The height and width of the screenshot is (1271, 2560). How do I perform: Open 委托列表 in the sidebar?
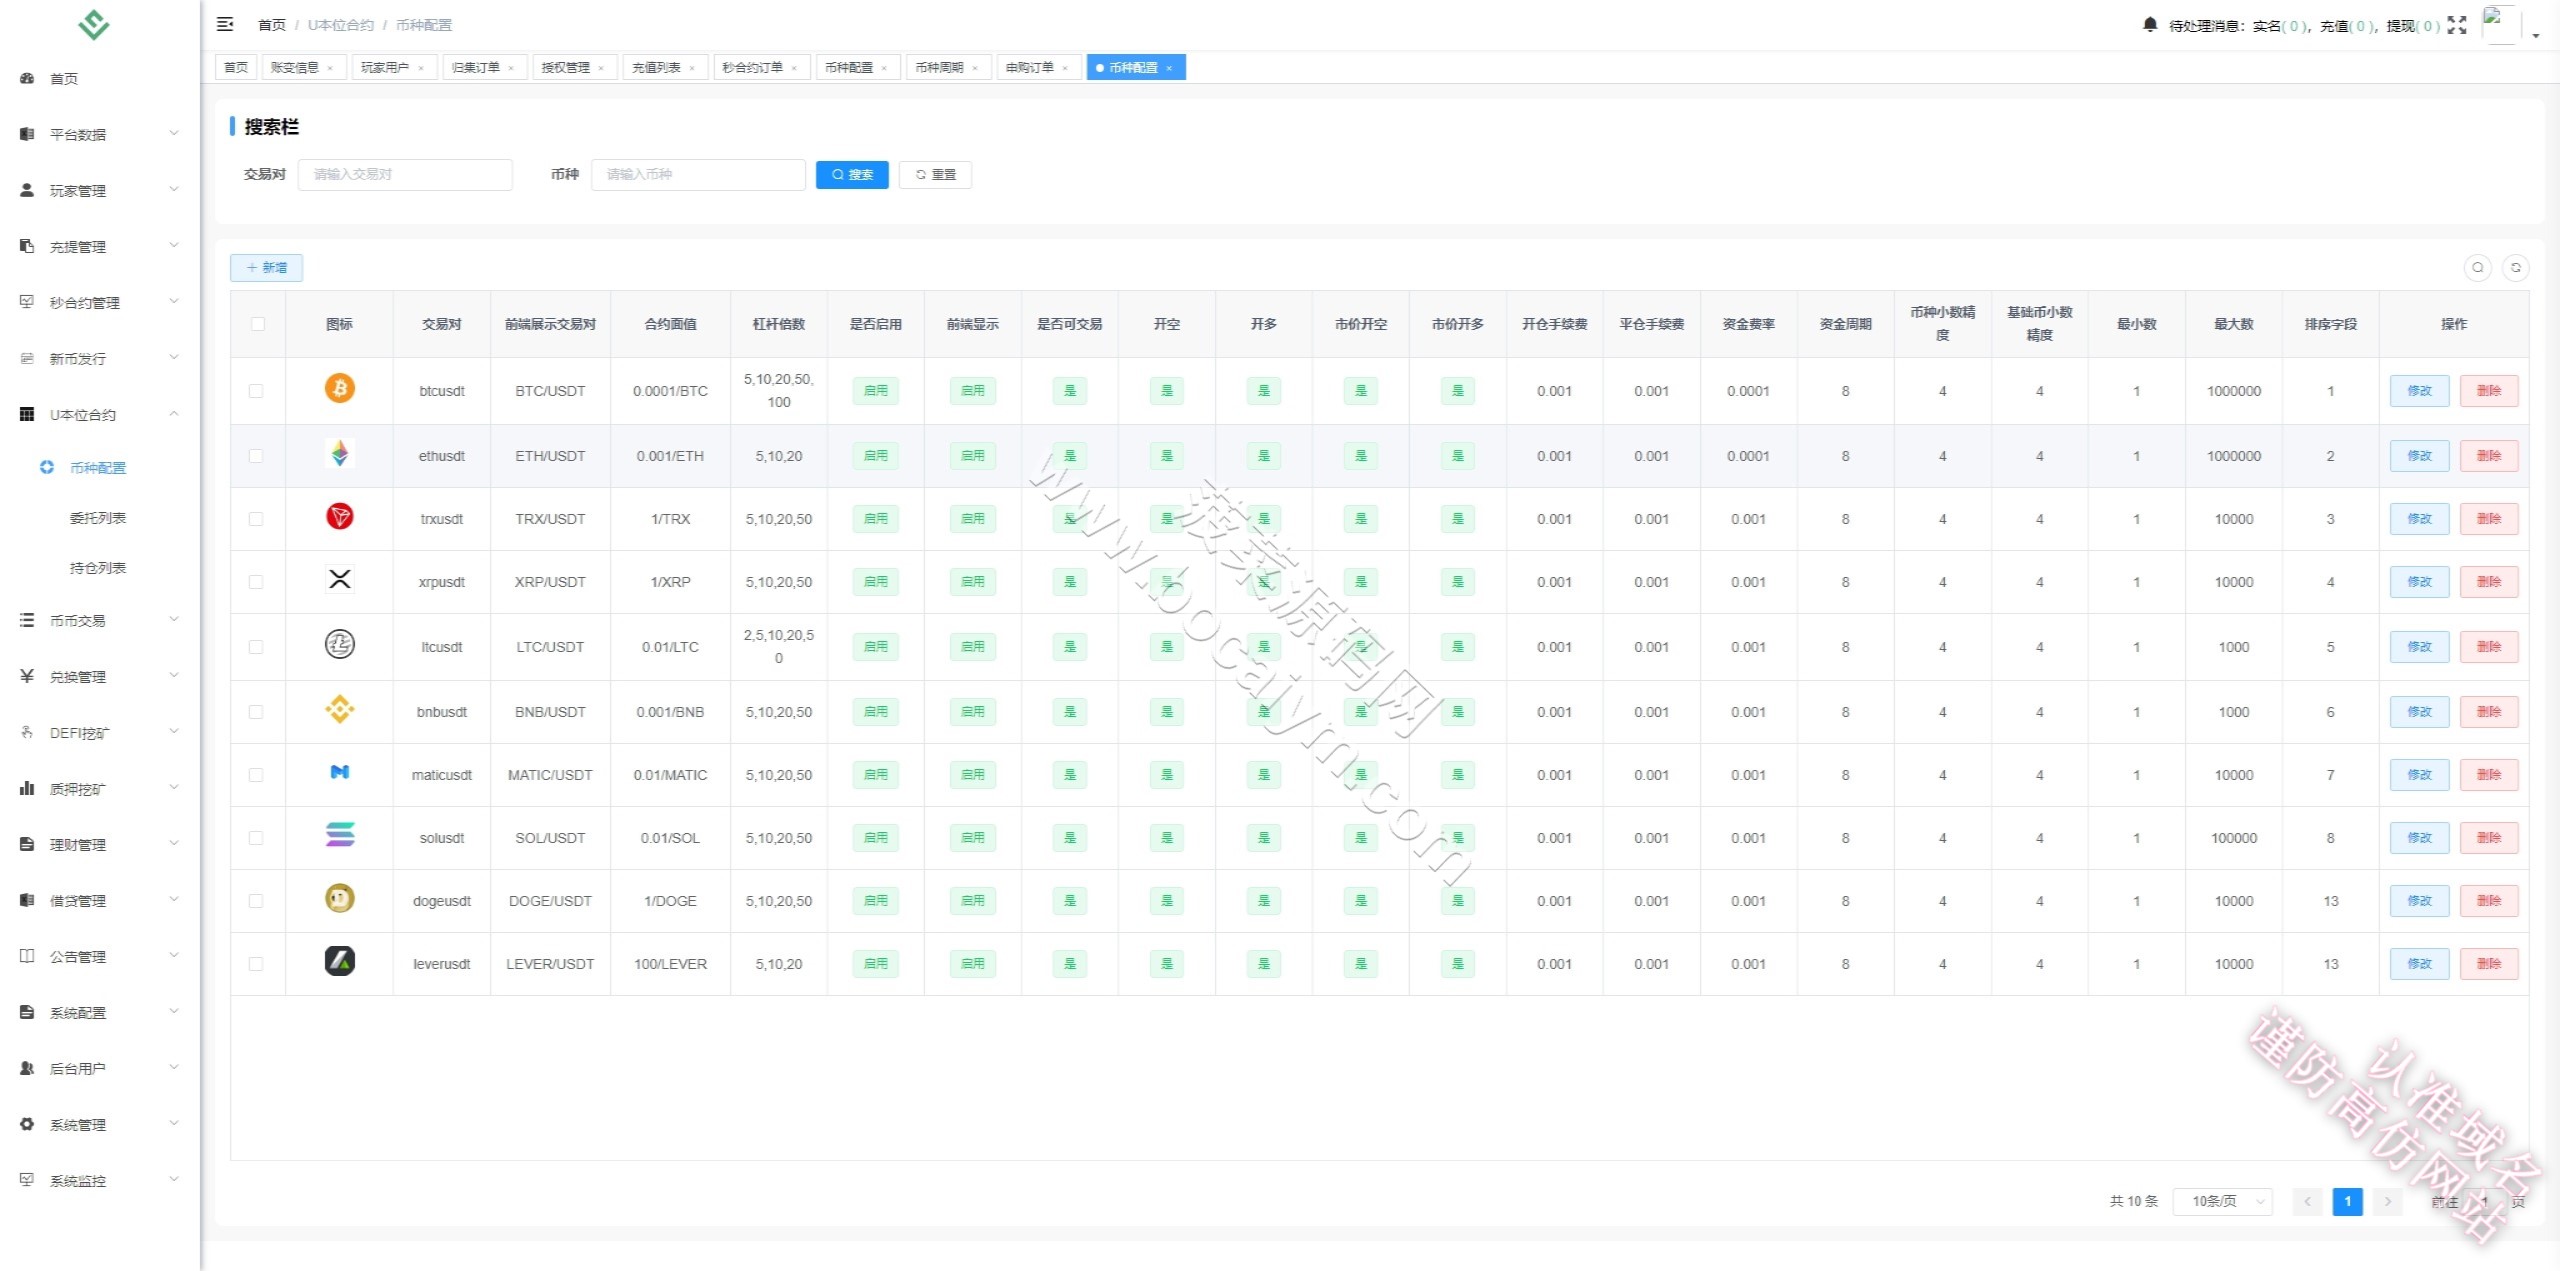click(98, 518)
